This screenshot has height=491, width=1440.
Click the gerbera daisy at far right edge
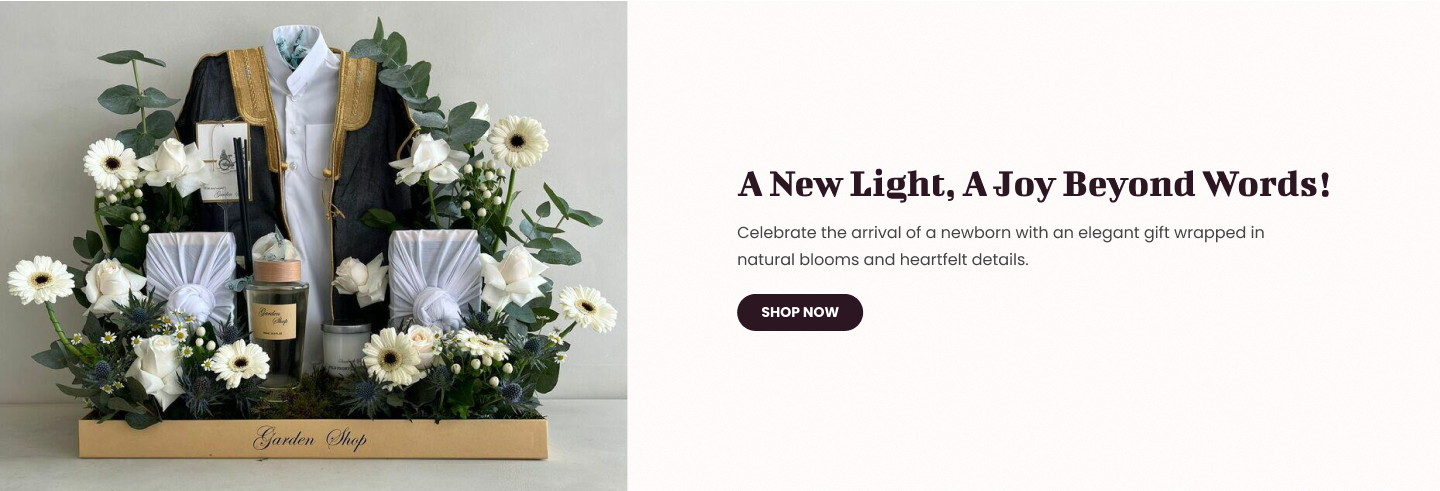(587, 308)
